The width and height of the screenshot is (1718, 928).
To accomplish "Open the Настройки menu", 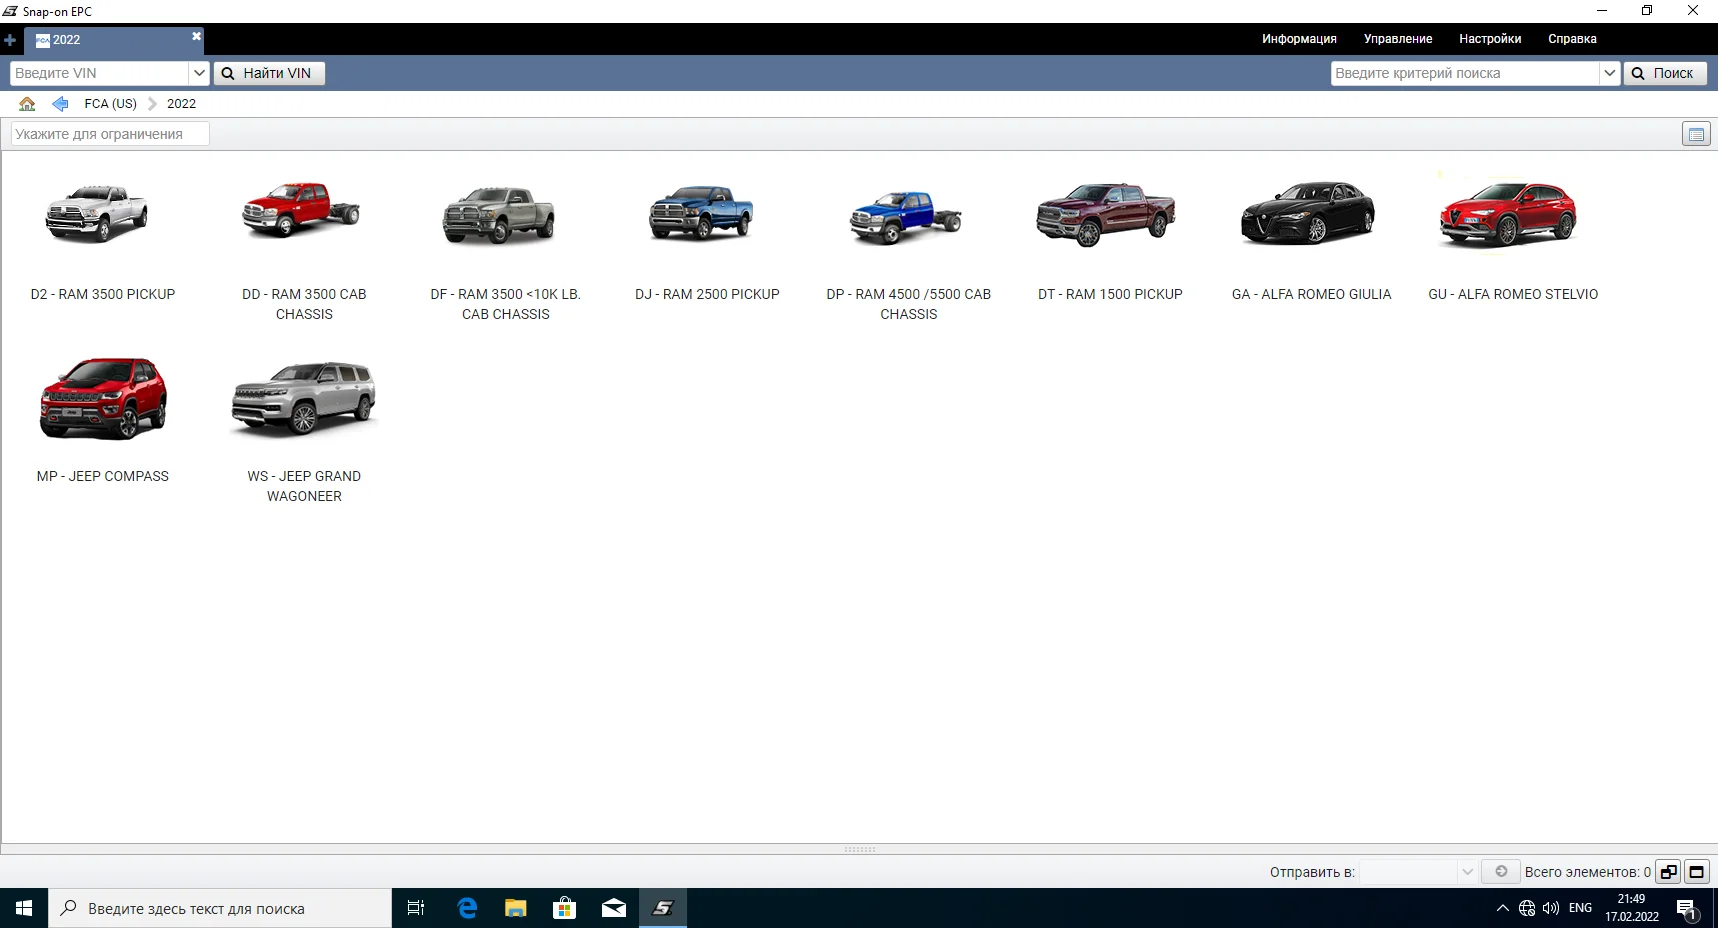I will [1490, 39].
